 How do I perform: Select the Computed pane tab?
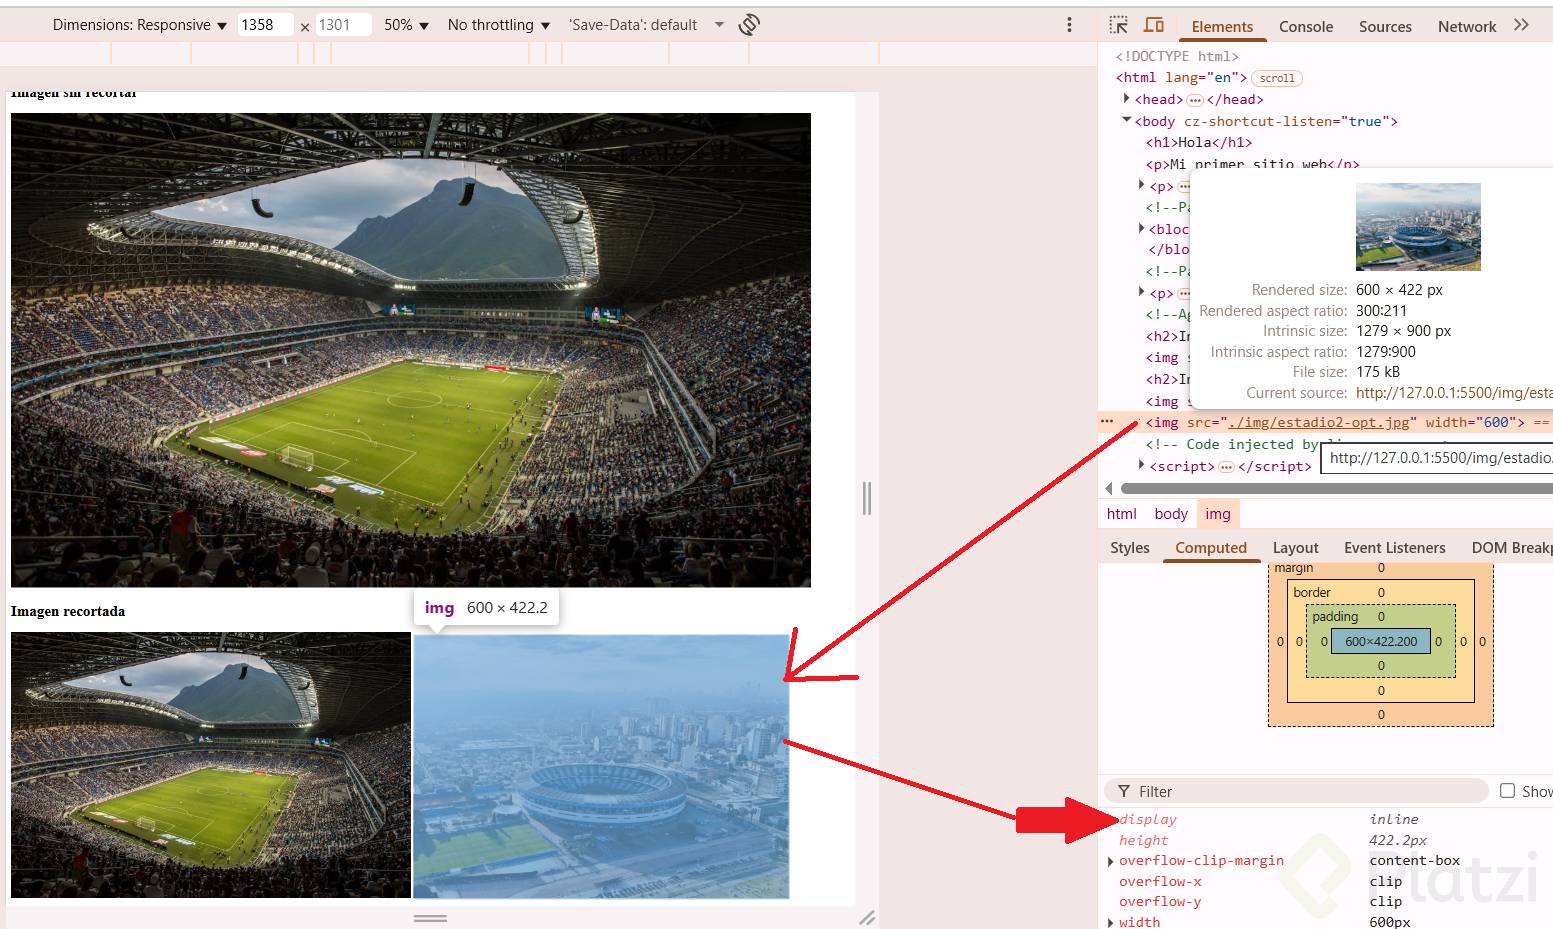pyautogui.click(x=1211, y=548)
